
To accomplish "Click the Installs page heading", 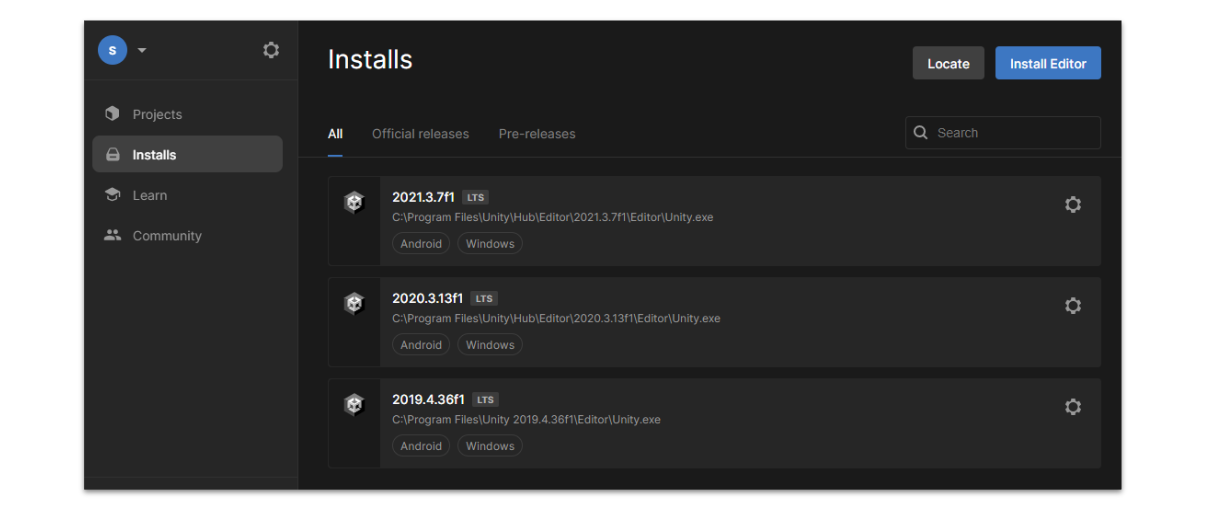I will tap(370, 60).
